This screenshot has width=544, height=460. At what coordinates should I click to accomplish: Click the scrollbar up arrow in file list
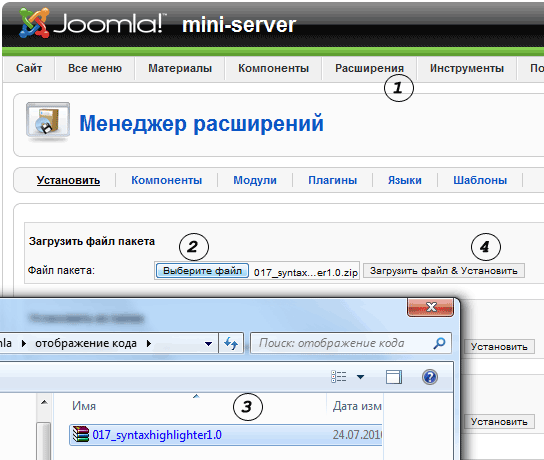point(44,402)
